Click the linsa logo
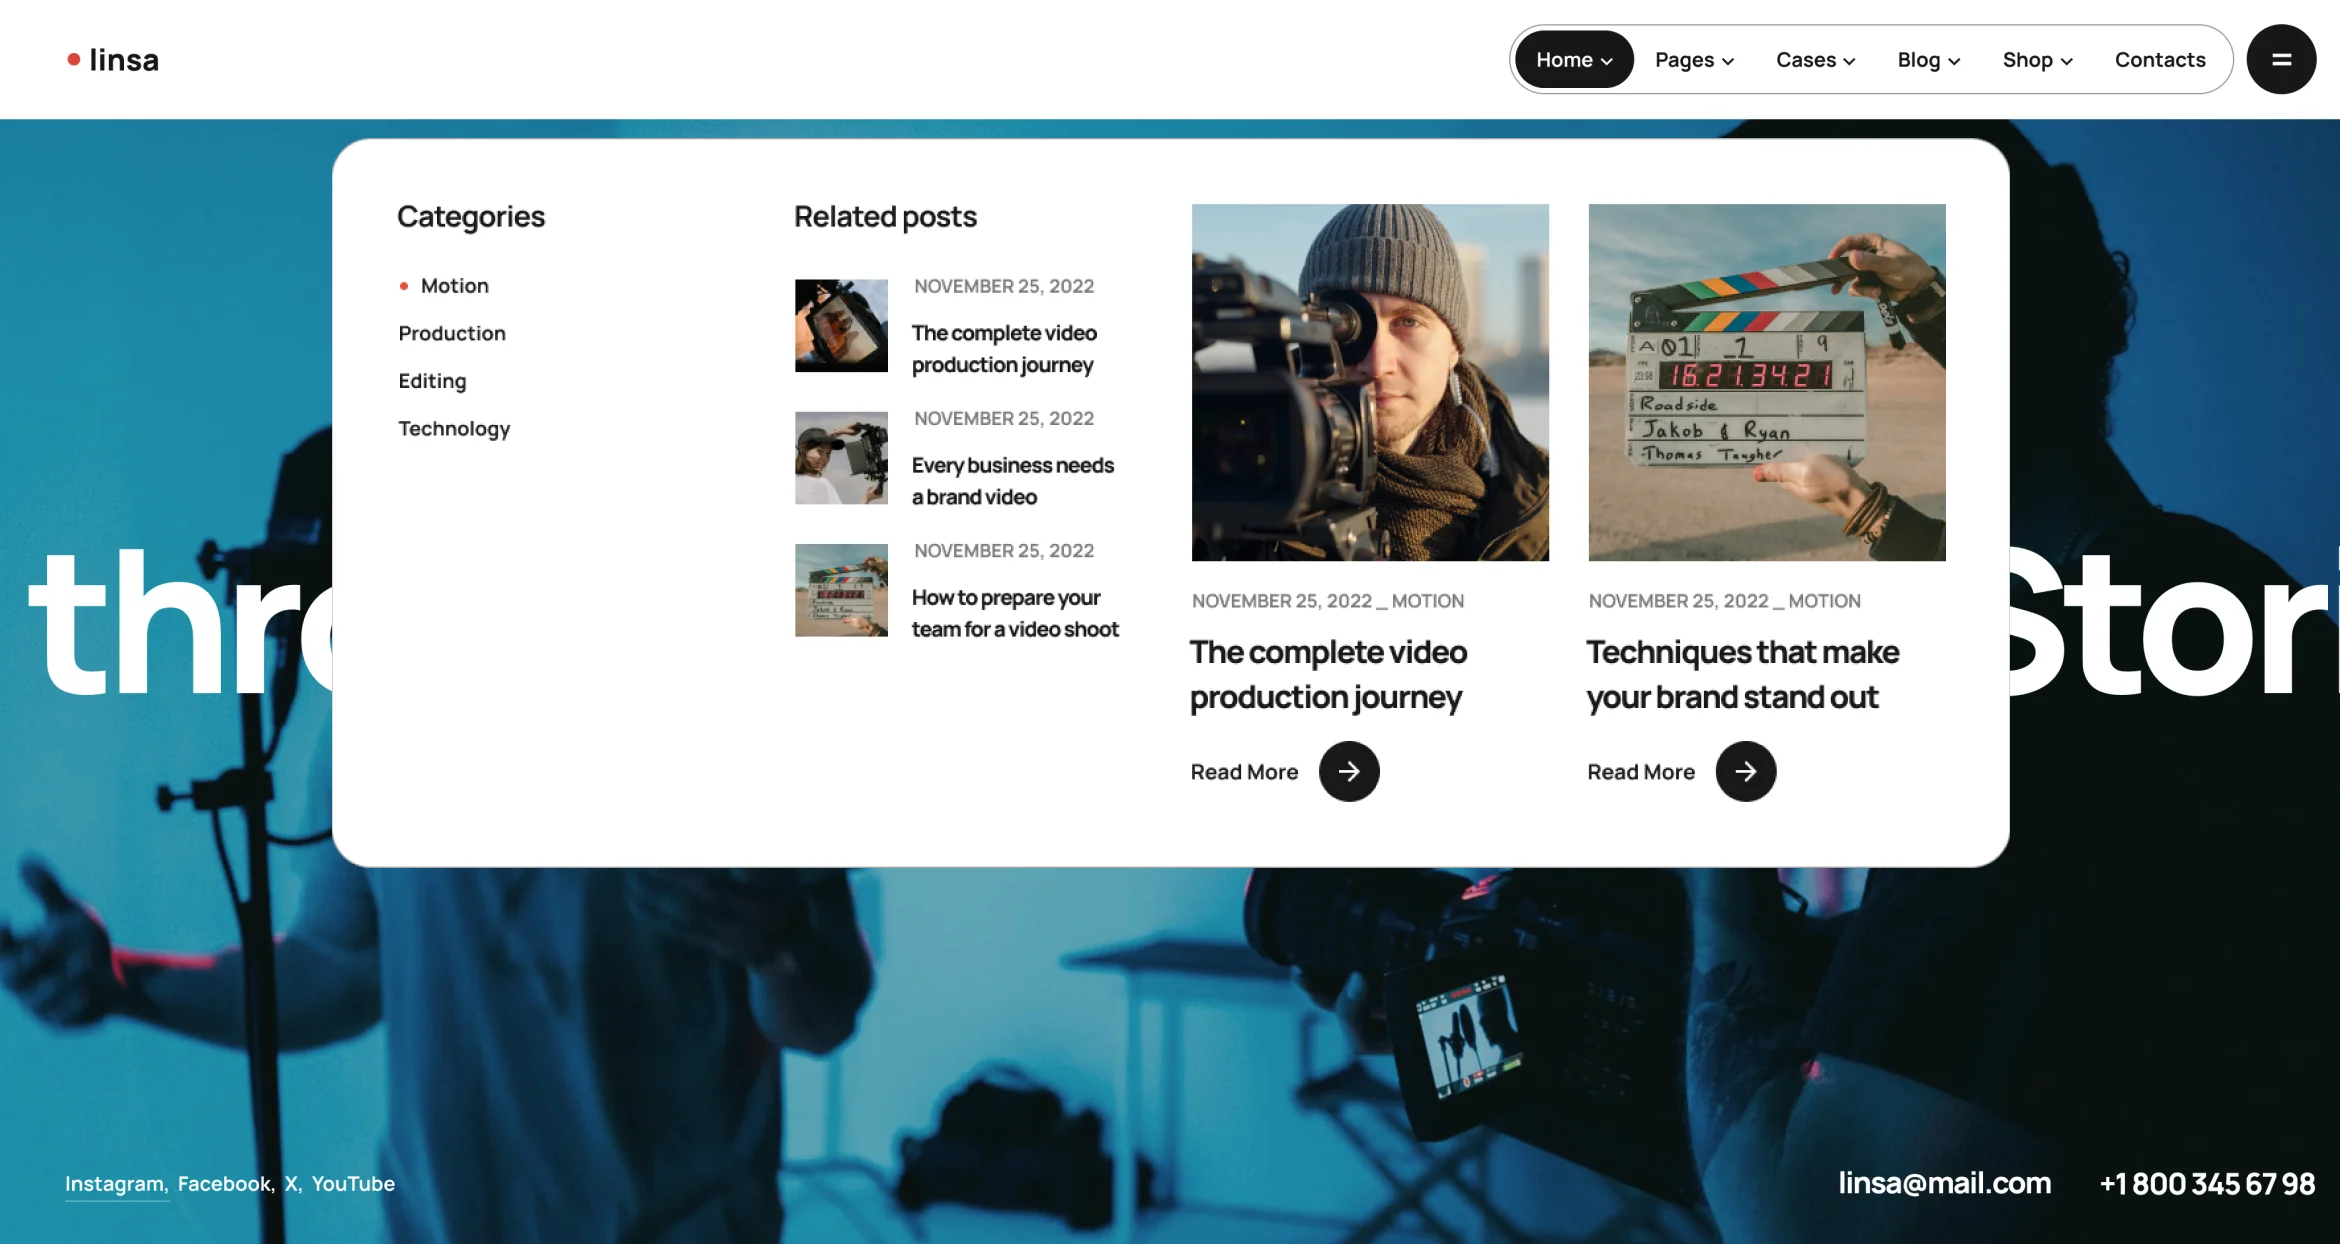The width and height of the screenshot is (2340, 1244). 113,60
